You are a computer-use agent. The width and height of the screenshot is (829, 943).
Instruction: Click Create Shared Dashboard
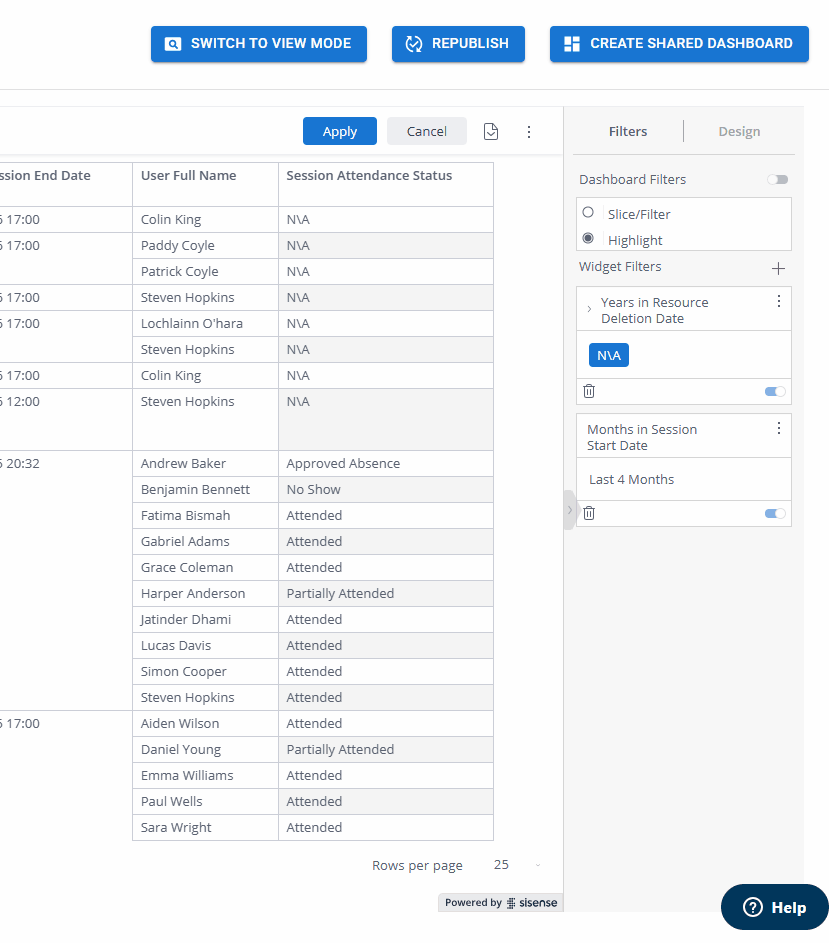pyautogui.click(x=679, y=43)
